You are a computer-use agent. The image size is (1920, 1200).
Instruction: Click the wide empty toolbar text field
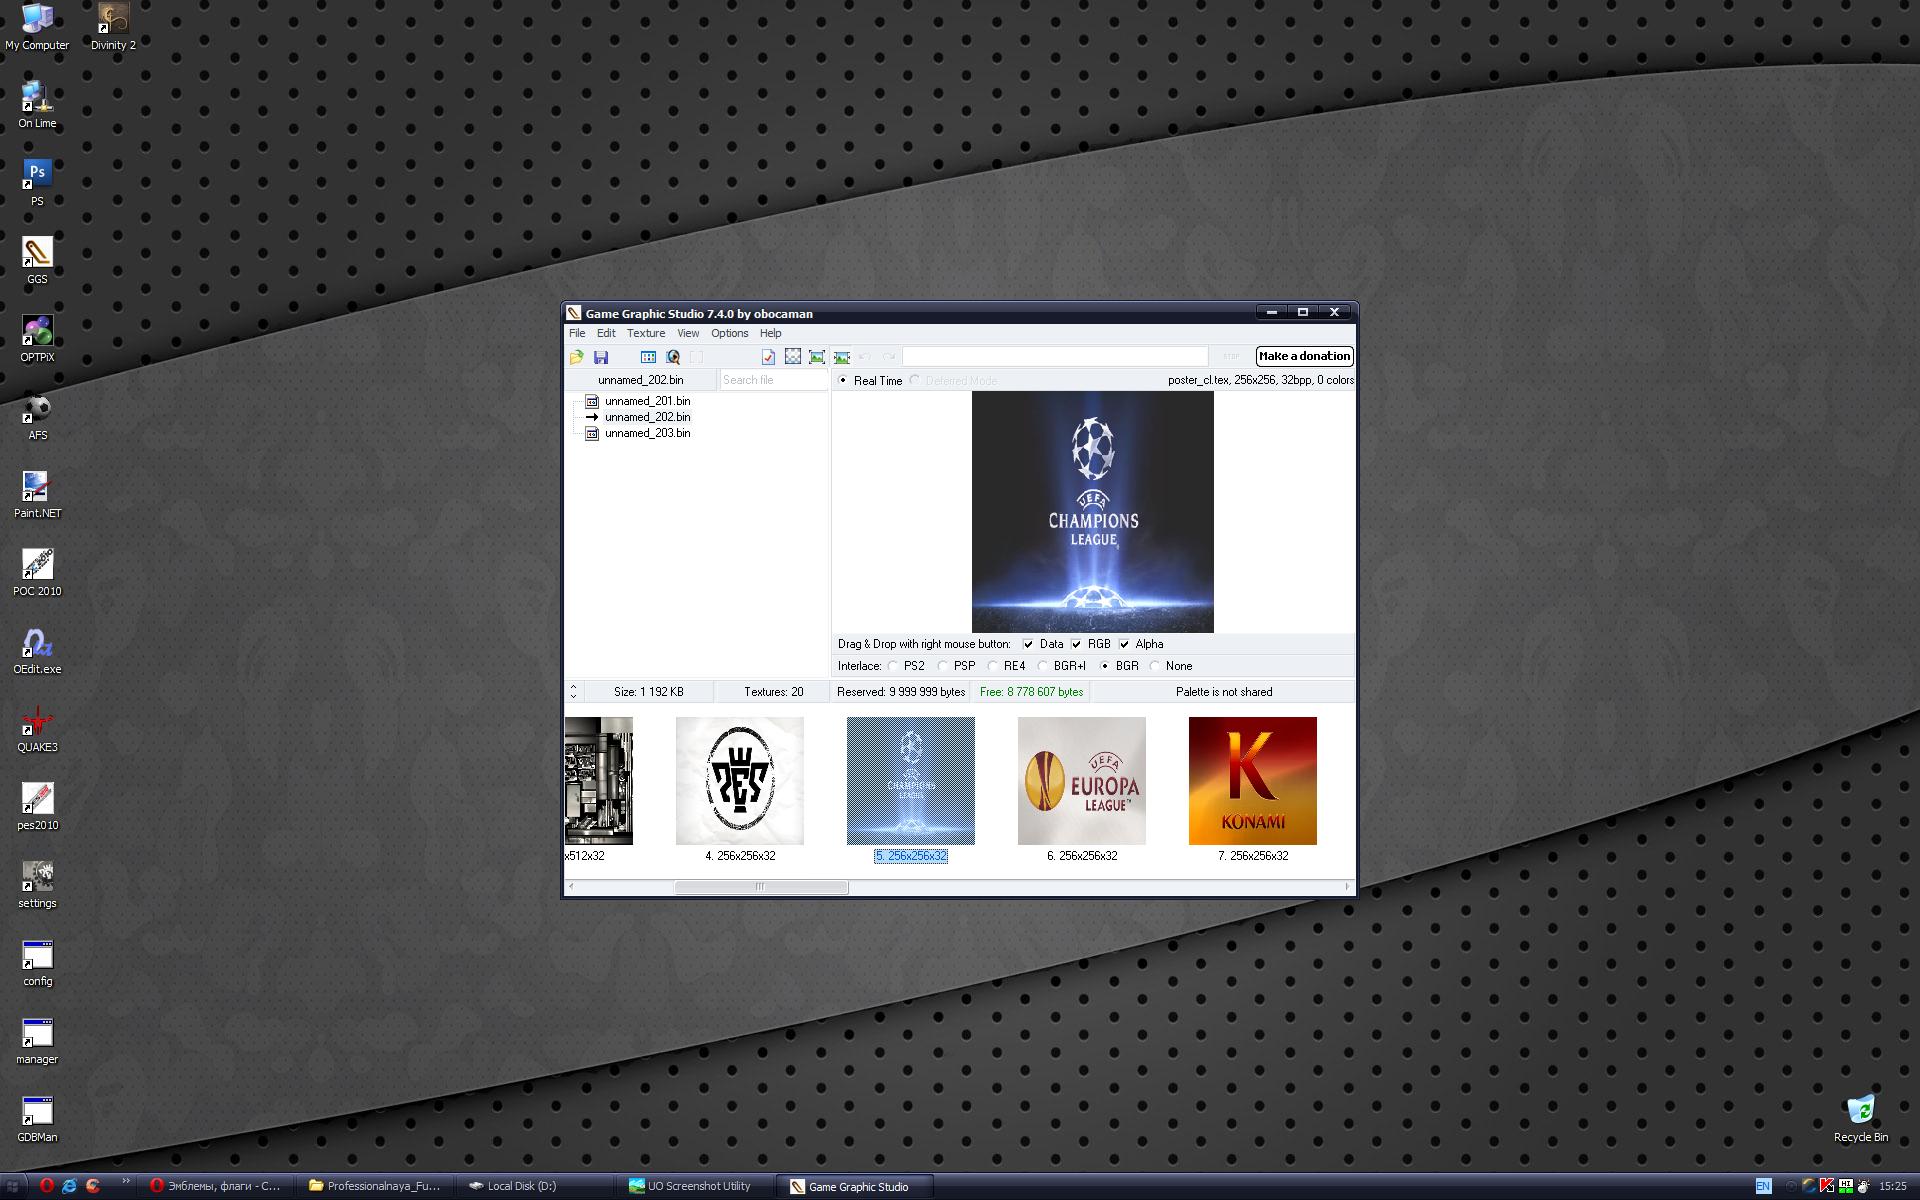[1055, 357]
